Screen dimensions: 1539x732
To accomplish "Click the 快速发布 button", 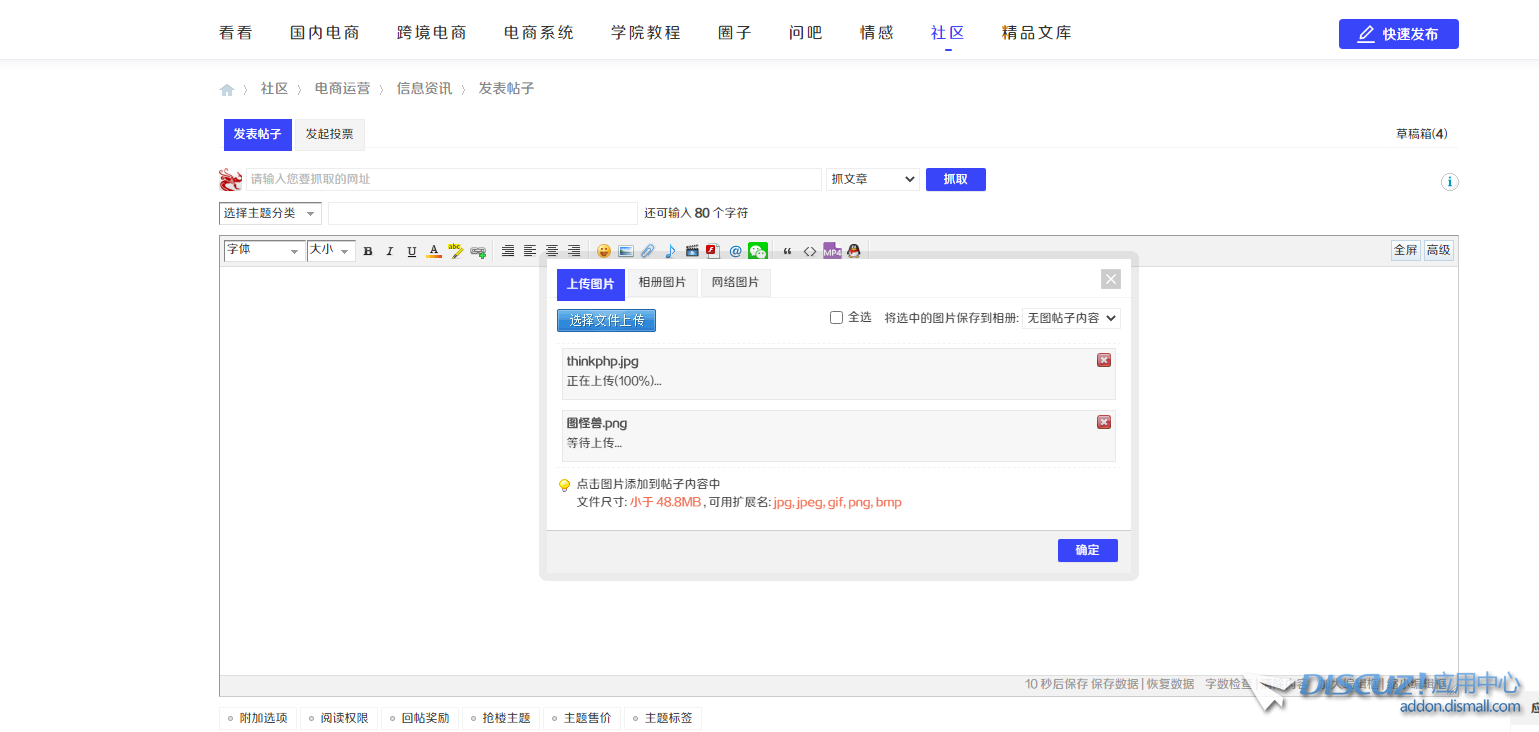I will click(x=1398, y=34).
